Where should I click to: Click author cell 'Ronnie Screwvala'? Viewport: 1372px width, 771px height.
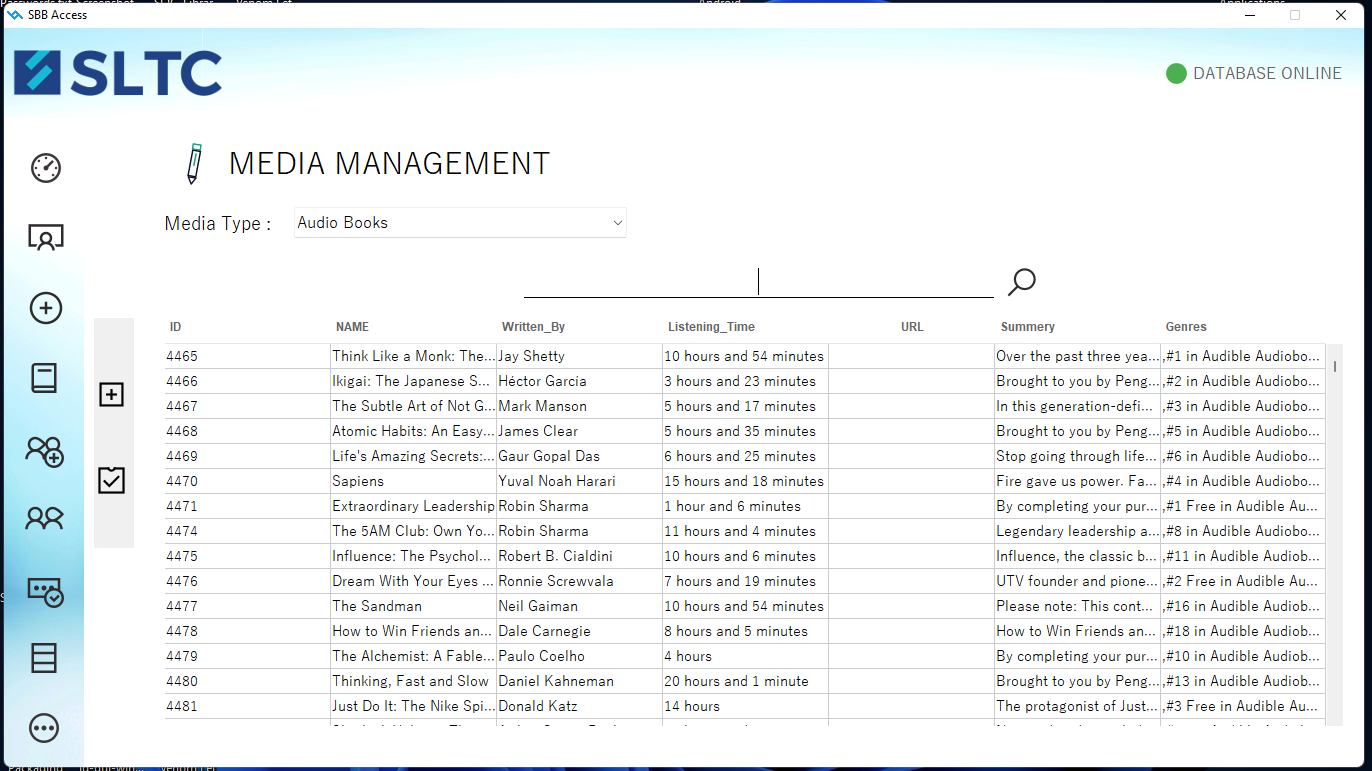tap(580, 581)
